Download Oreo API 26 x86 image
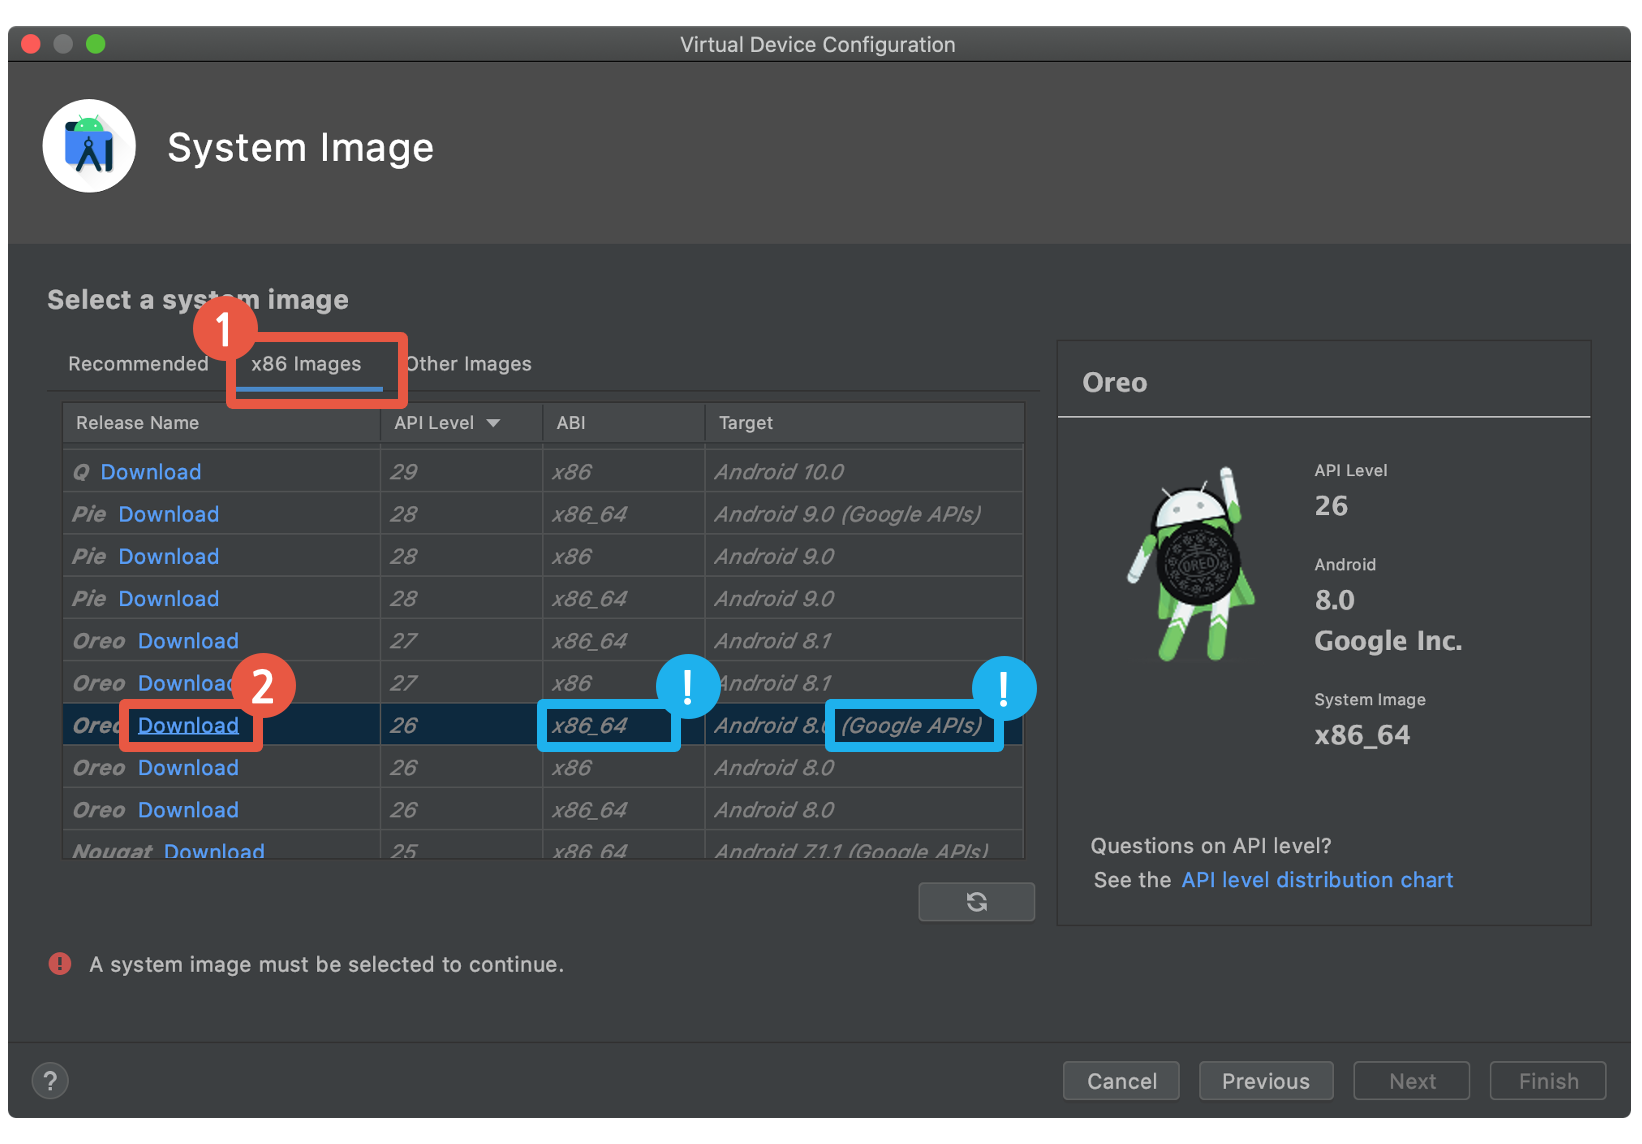 tap(188, 768)
